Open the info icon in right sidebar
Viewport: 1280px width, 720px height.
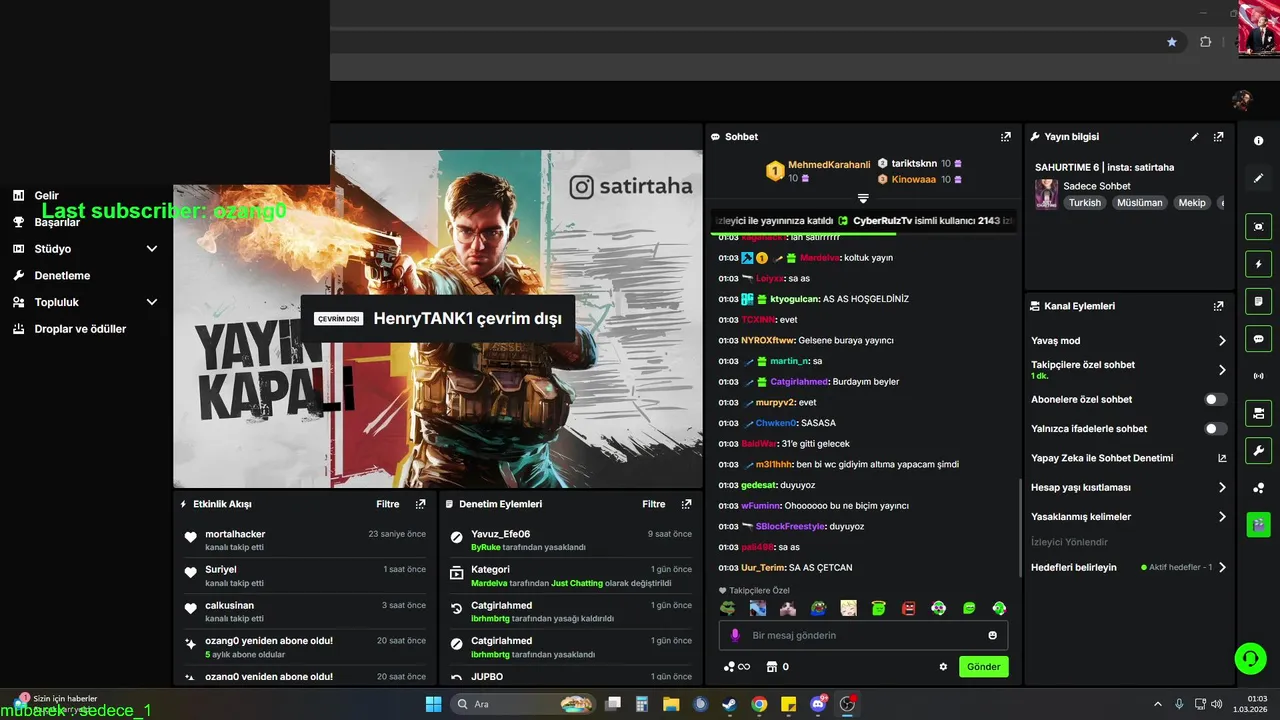[1258, 141]
